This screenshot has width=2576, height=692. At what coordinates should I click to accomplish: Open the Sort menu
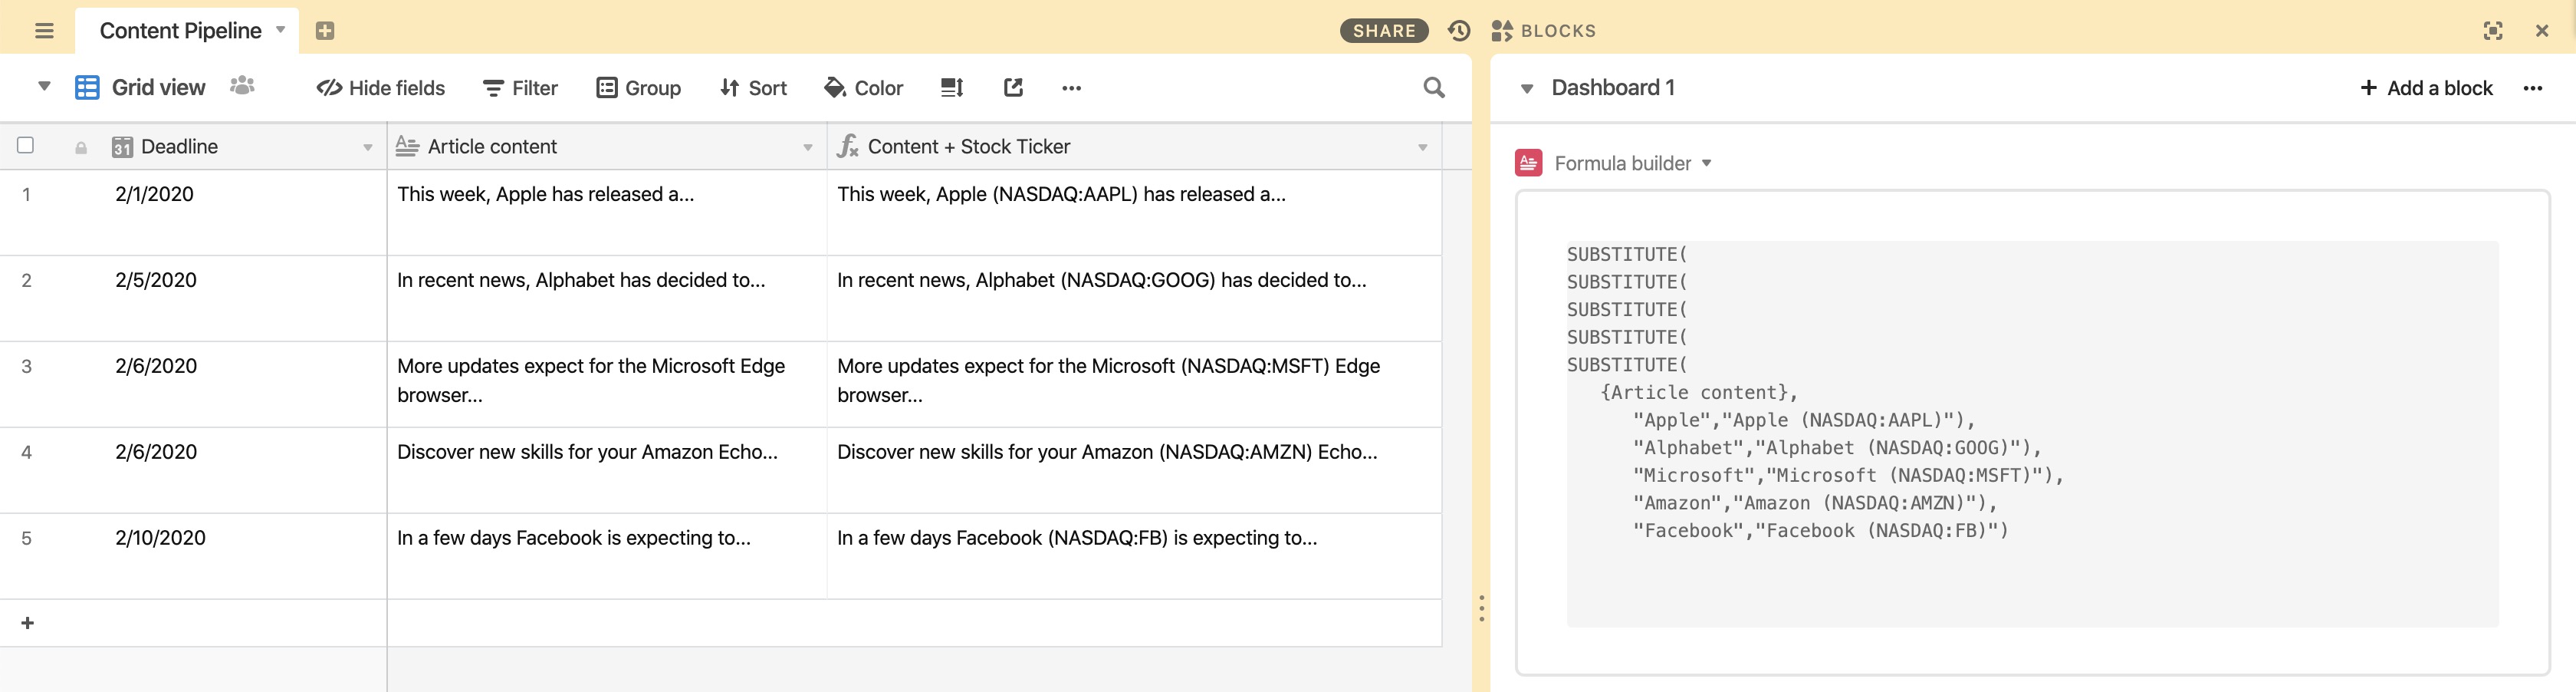tap(754, 88)
